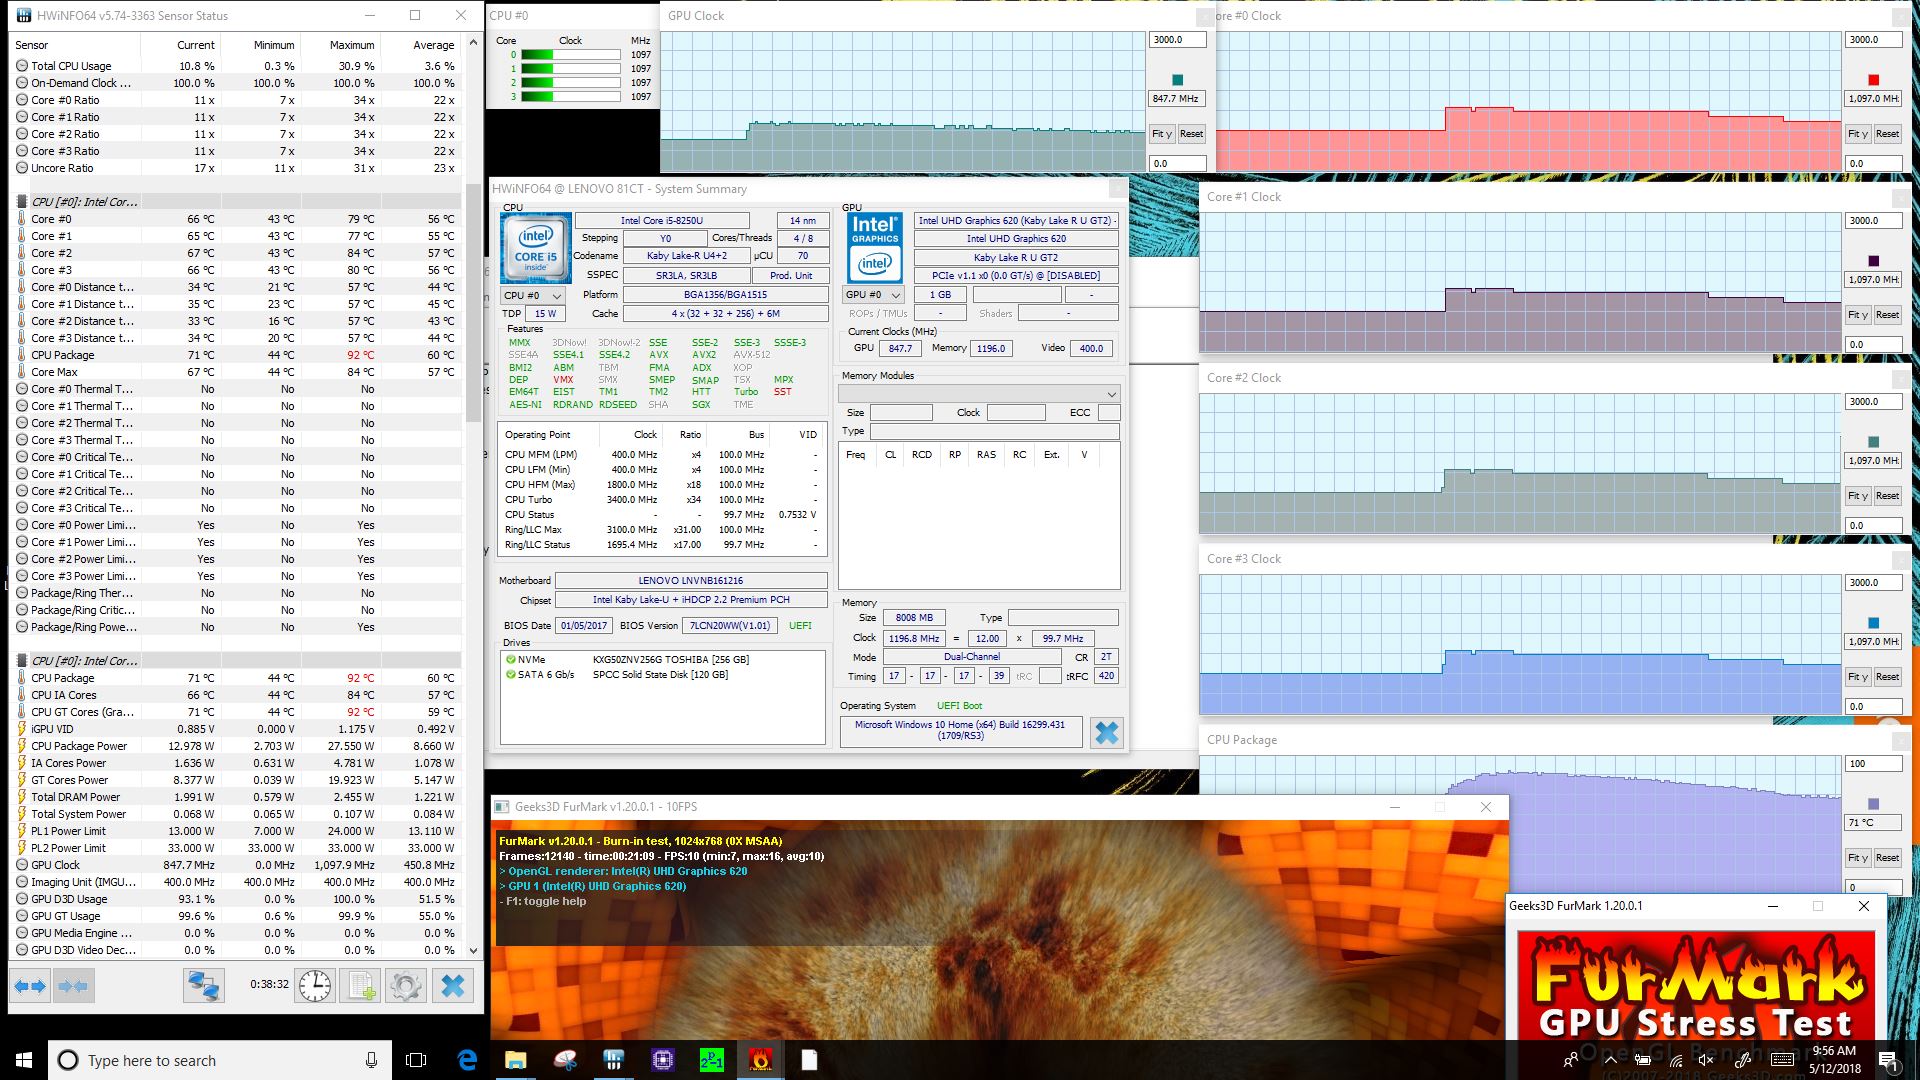The height and width of the screenshot is (1080, 1920).
Task: Start logging with the sheet-plus icon
Action: (x=362, y=986)
